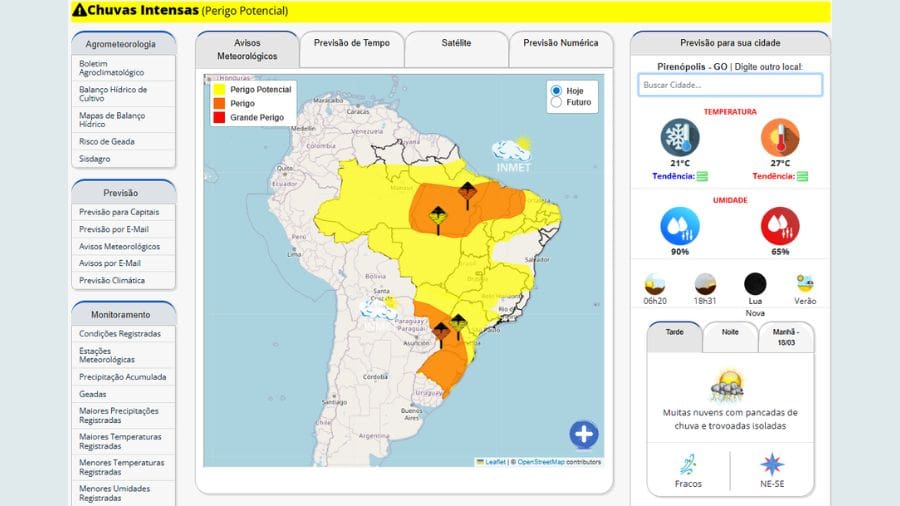Select the Tarde forecast tab
This screenshot has height=506, width=900.
click(674, 337)
